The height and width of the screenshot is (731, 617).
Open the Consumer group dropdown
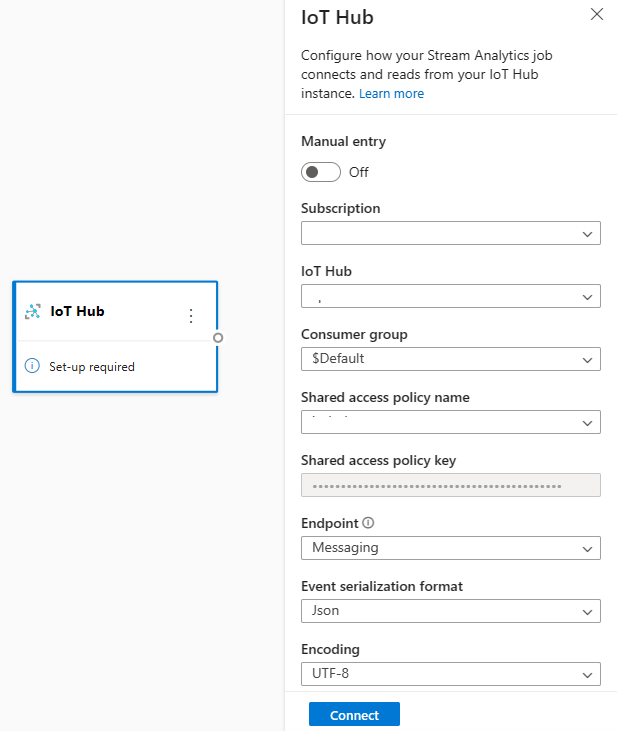coord(451,359)
